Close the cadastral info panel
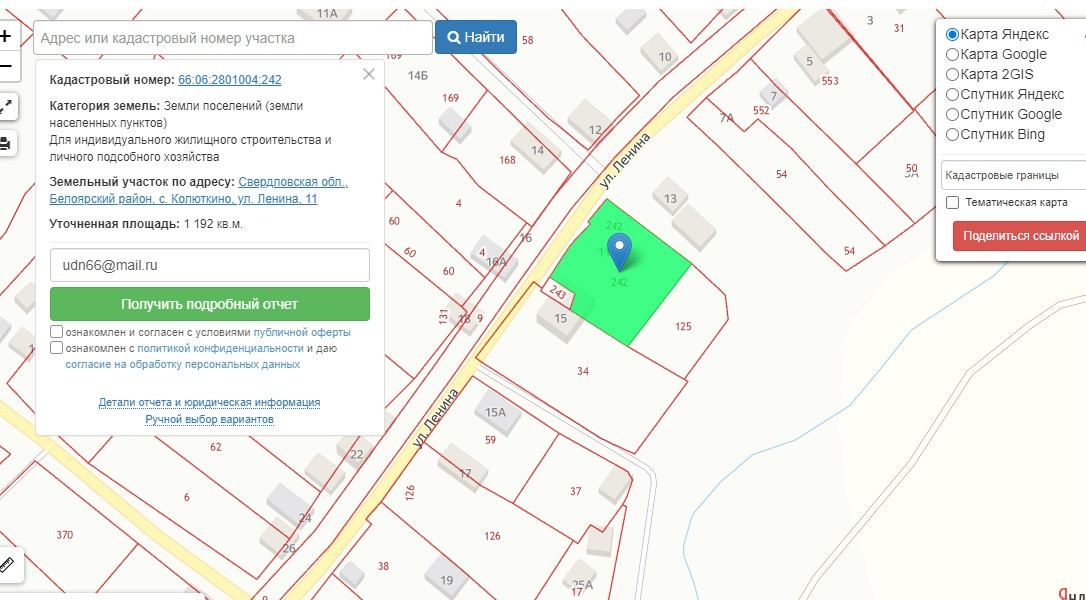Image resolution: width=1086 pixels, height=600 pixels. 368,74
